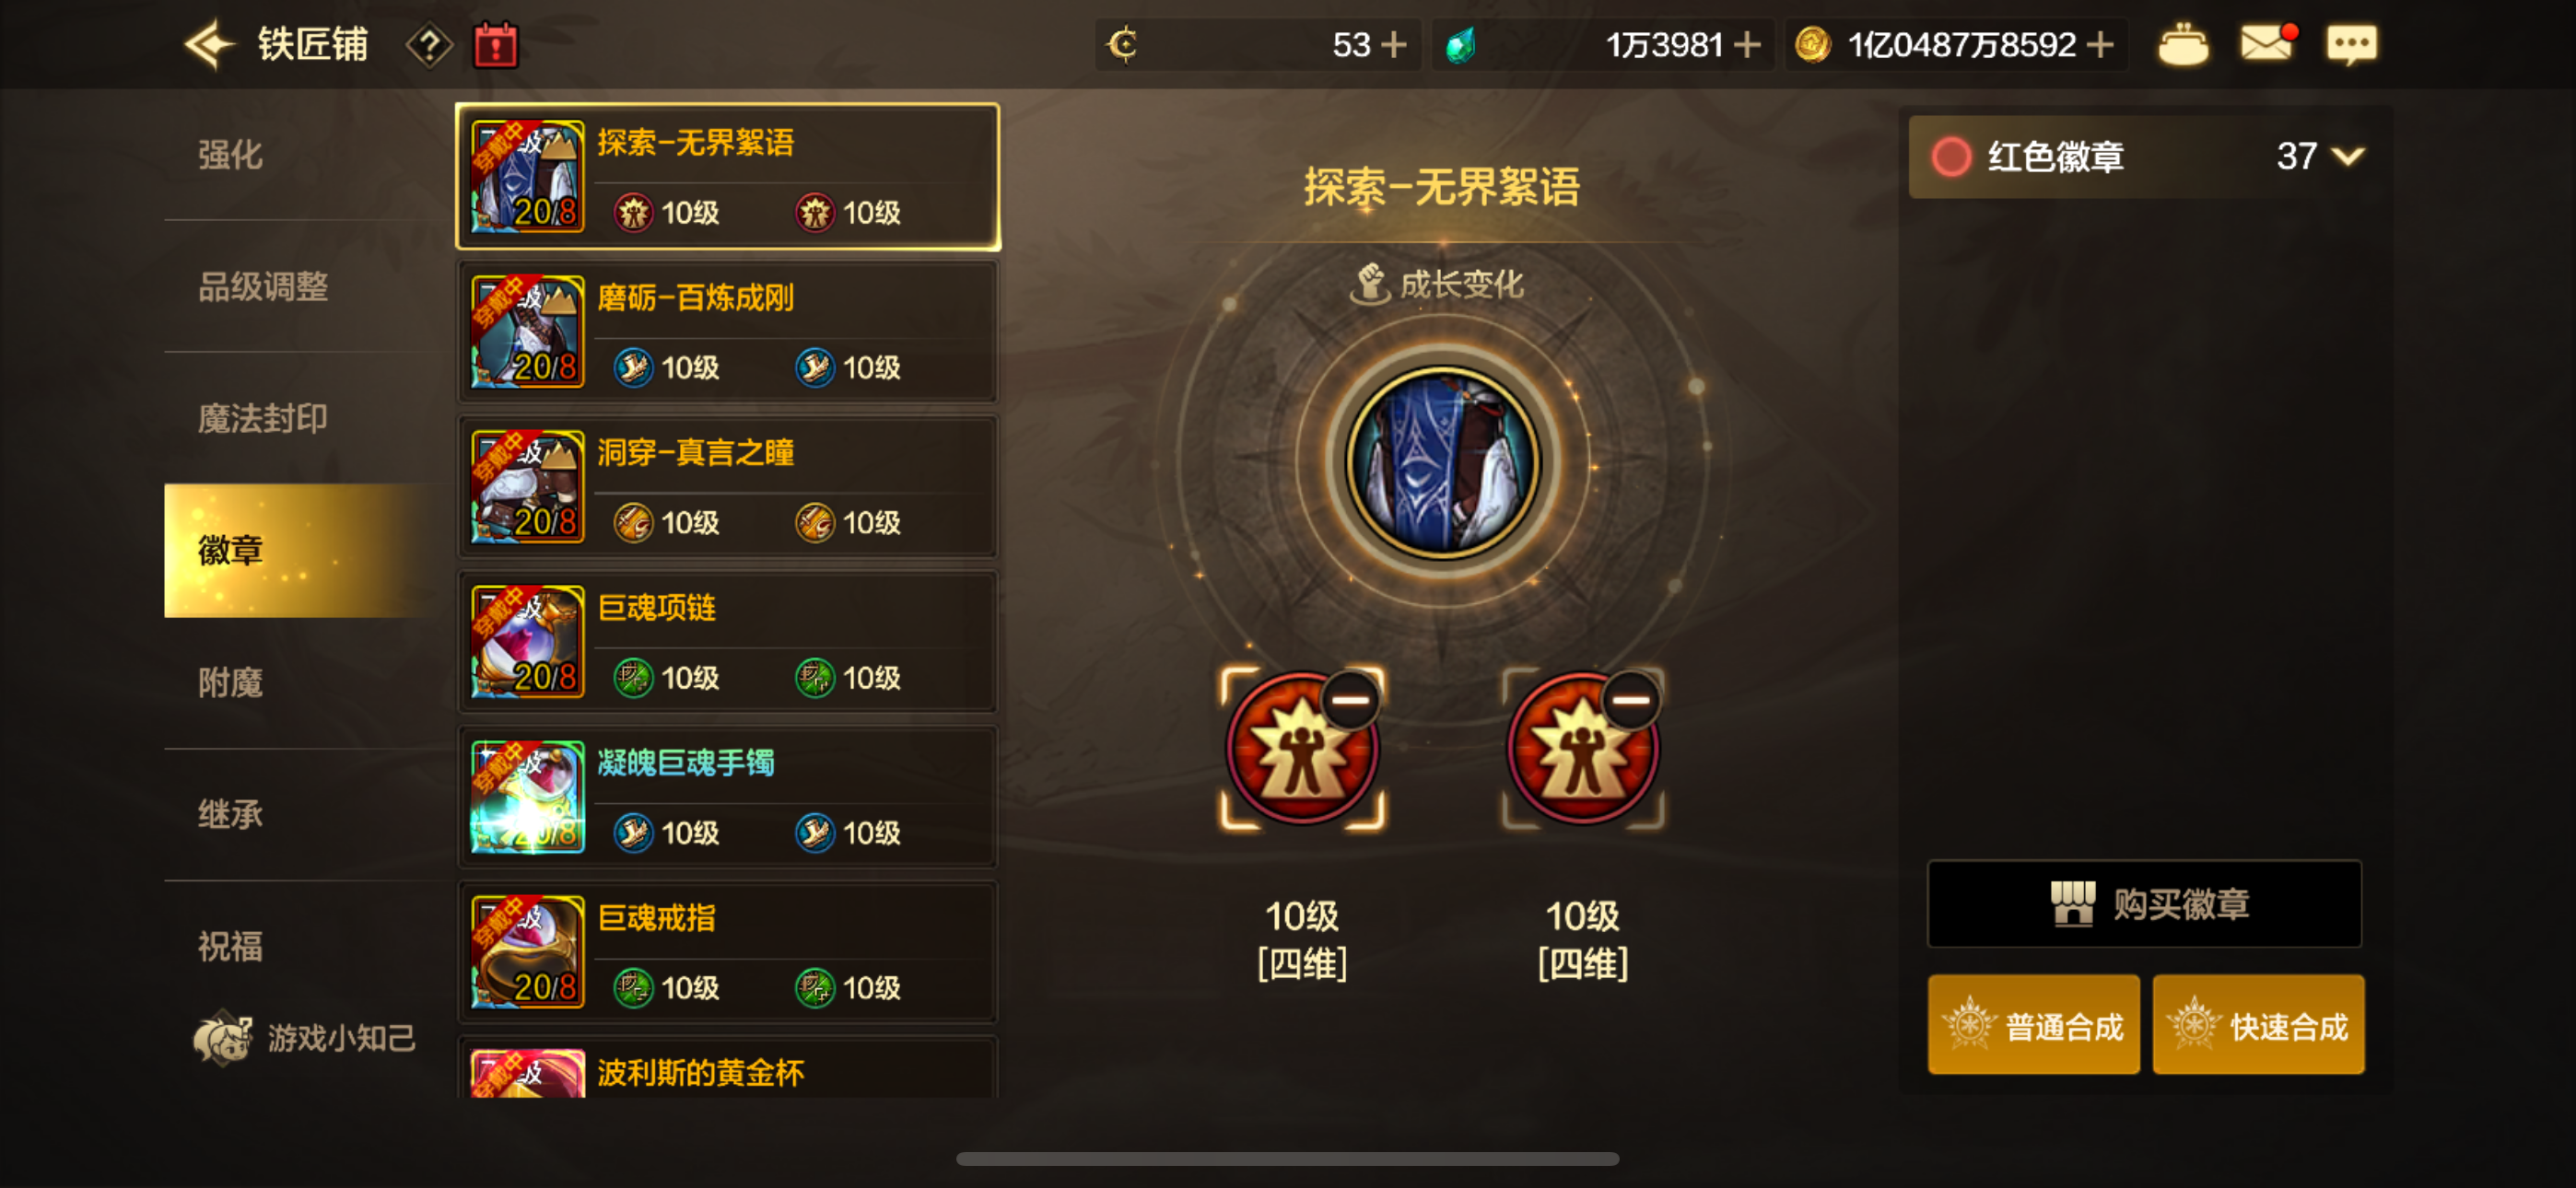Click the 快速合成 button
The height and width of the screenshot is (1188, 2576).
(x=2258, y=1025)
